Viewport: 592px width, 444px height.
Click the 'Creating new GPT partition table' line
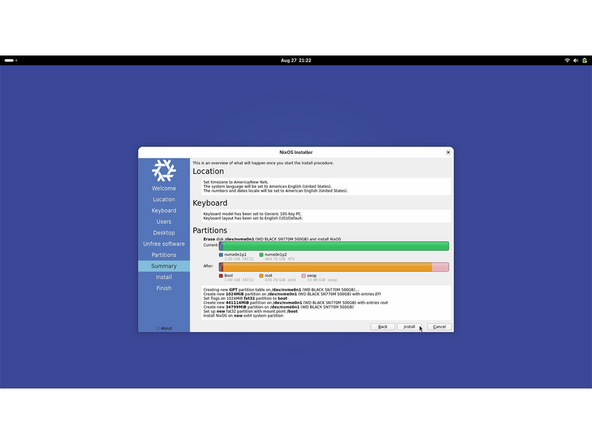click(x=281, y=290)
